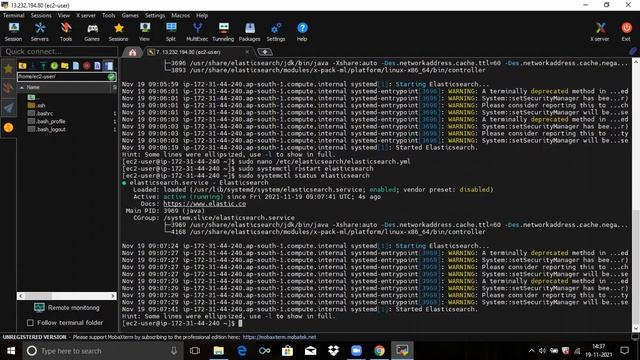The width and height of the screenshot is (640, 360).
Task: Click the Packages toolbar icon
Action: tap(249, 32)
